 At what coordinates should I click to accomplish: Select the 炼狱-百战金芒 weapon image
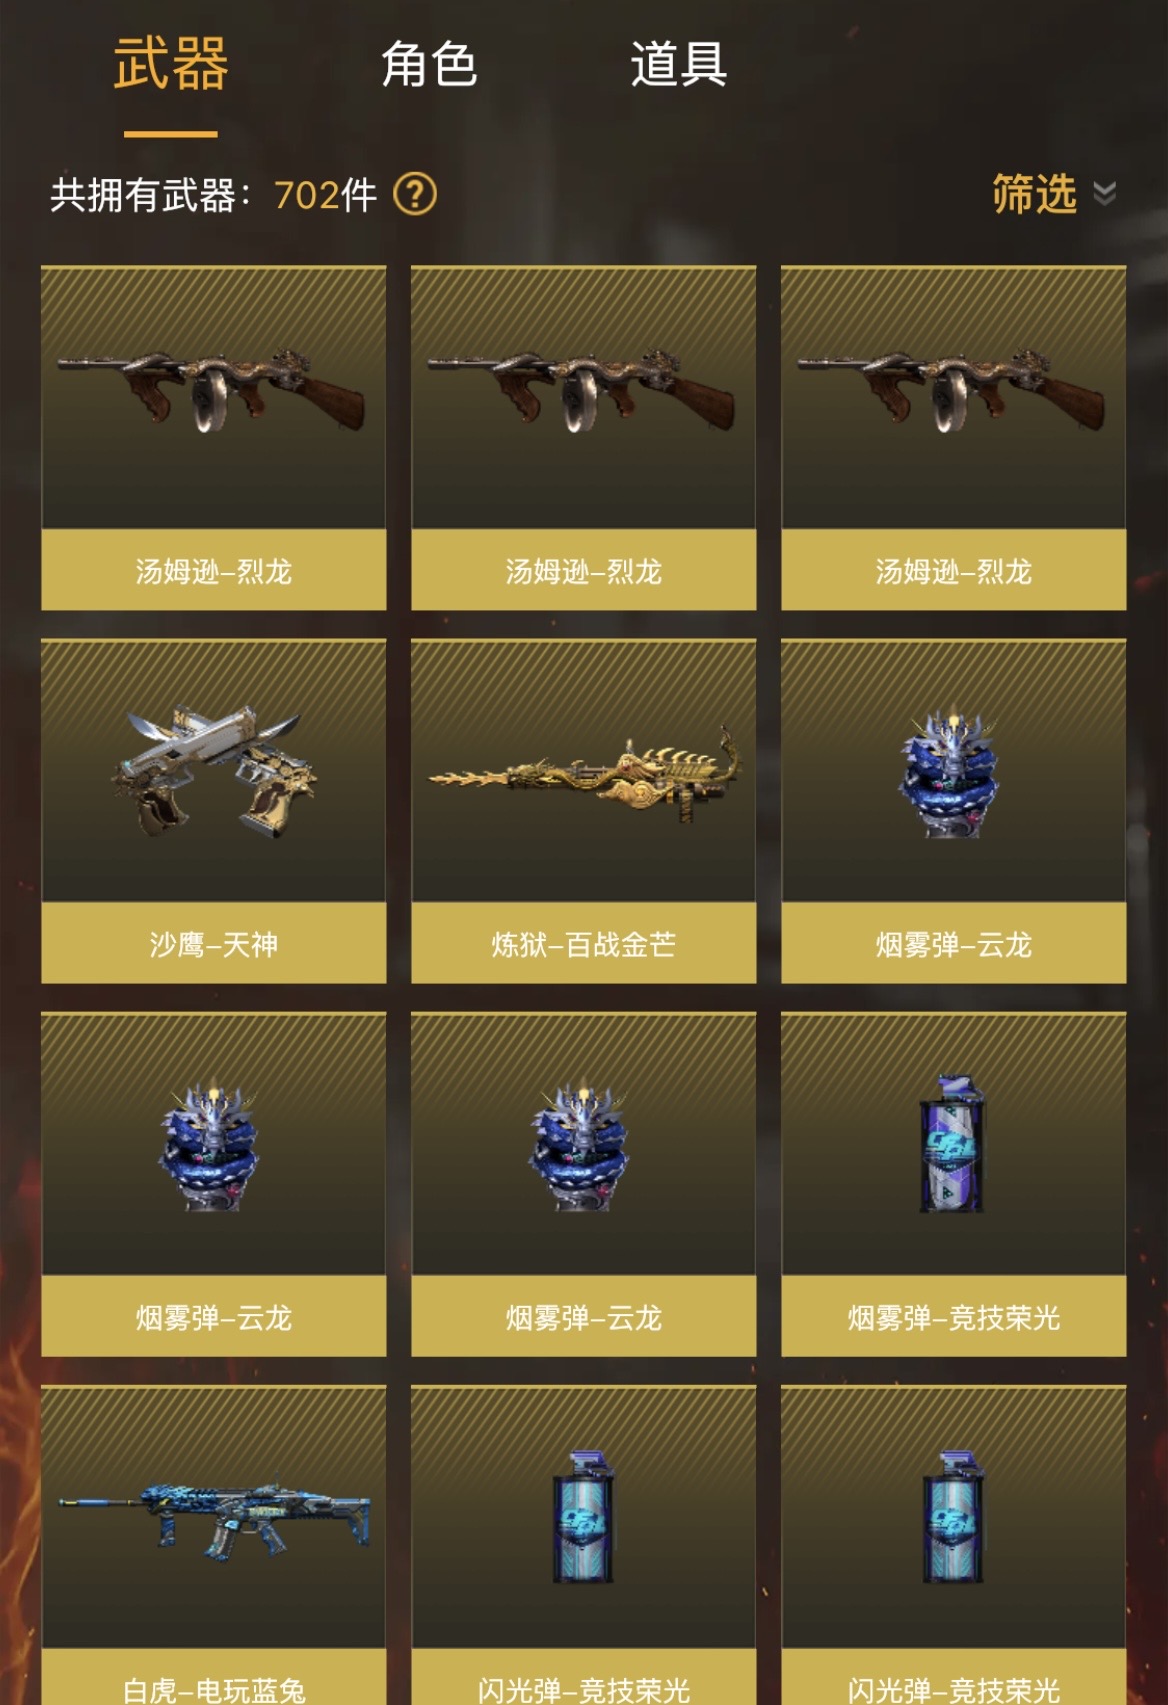pos(583,776)
